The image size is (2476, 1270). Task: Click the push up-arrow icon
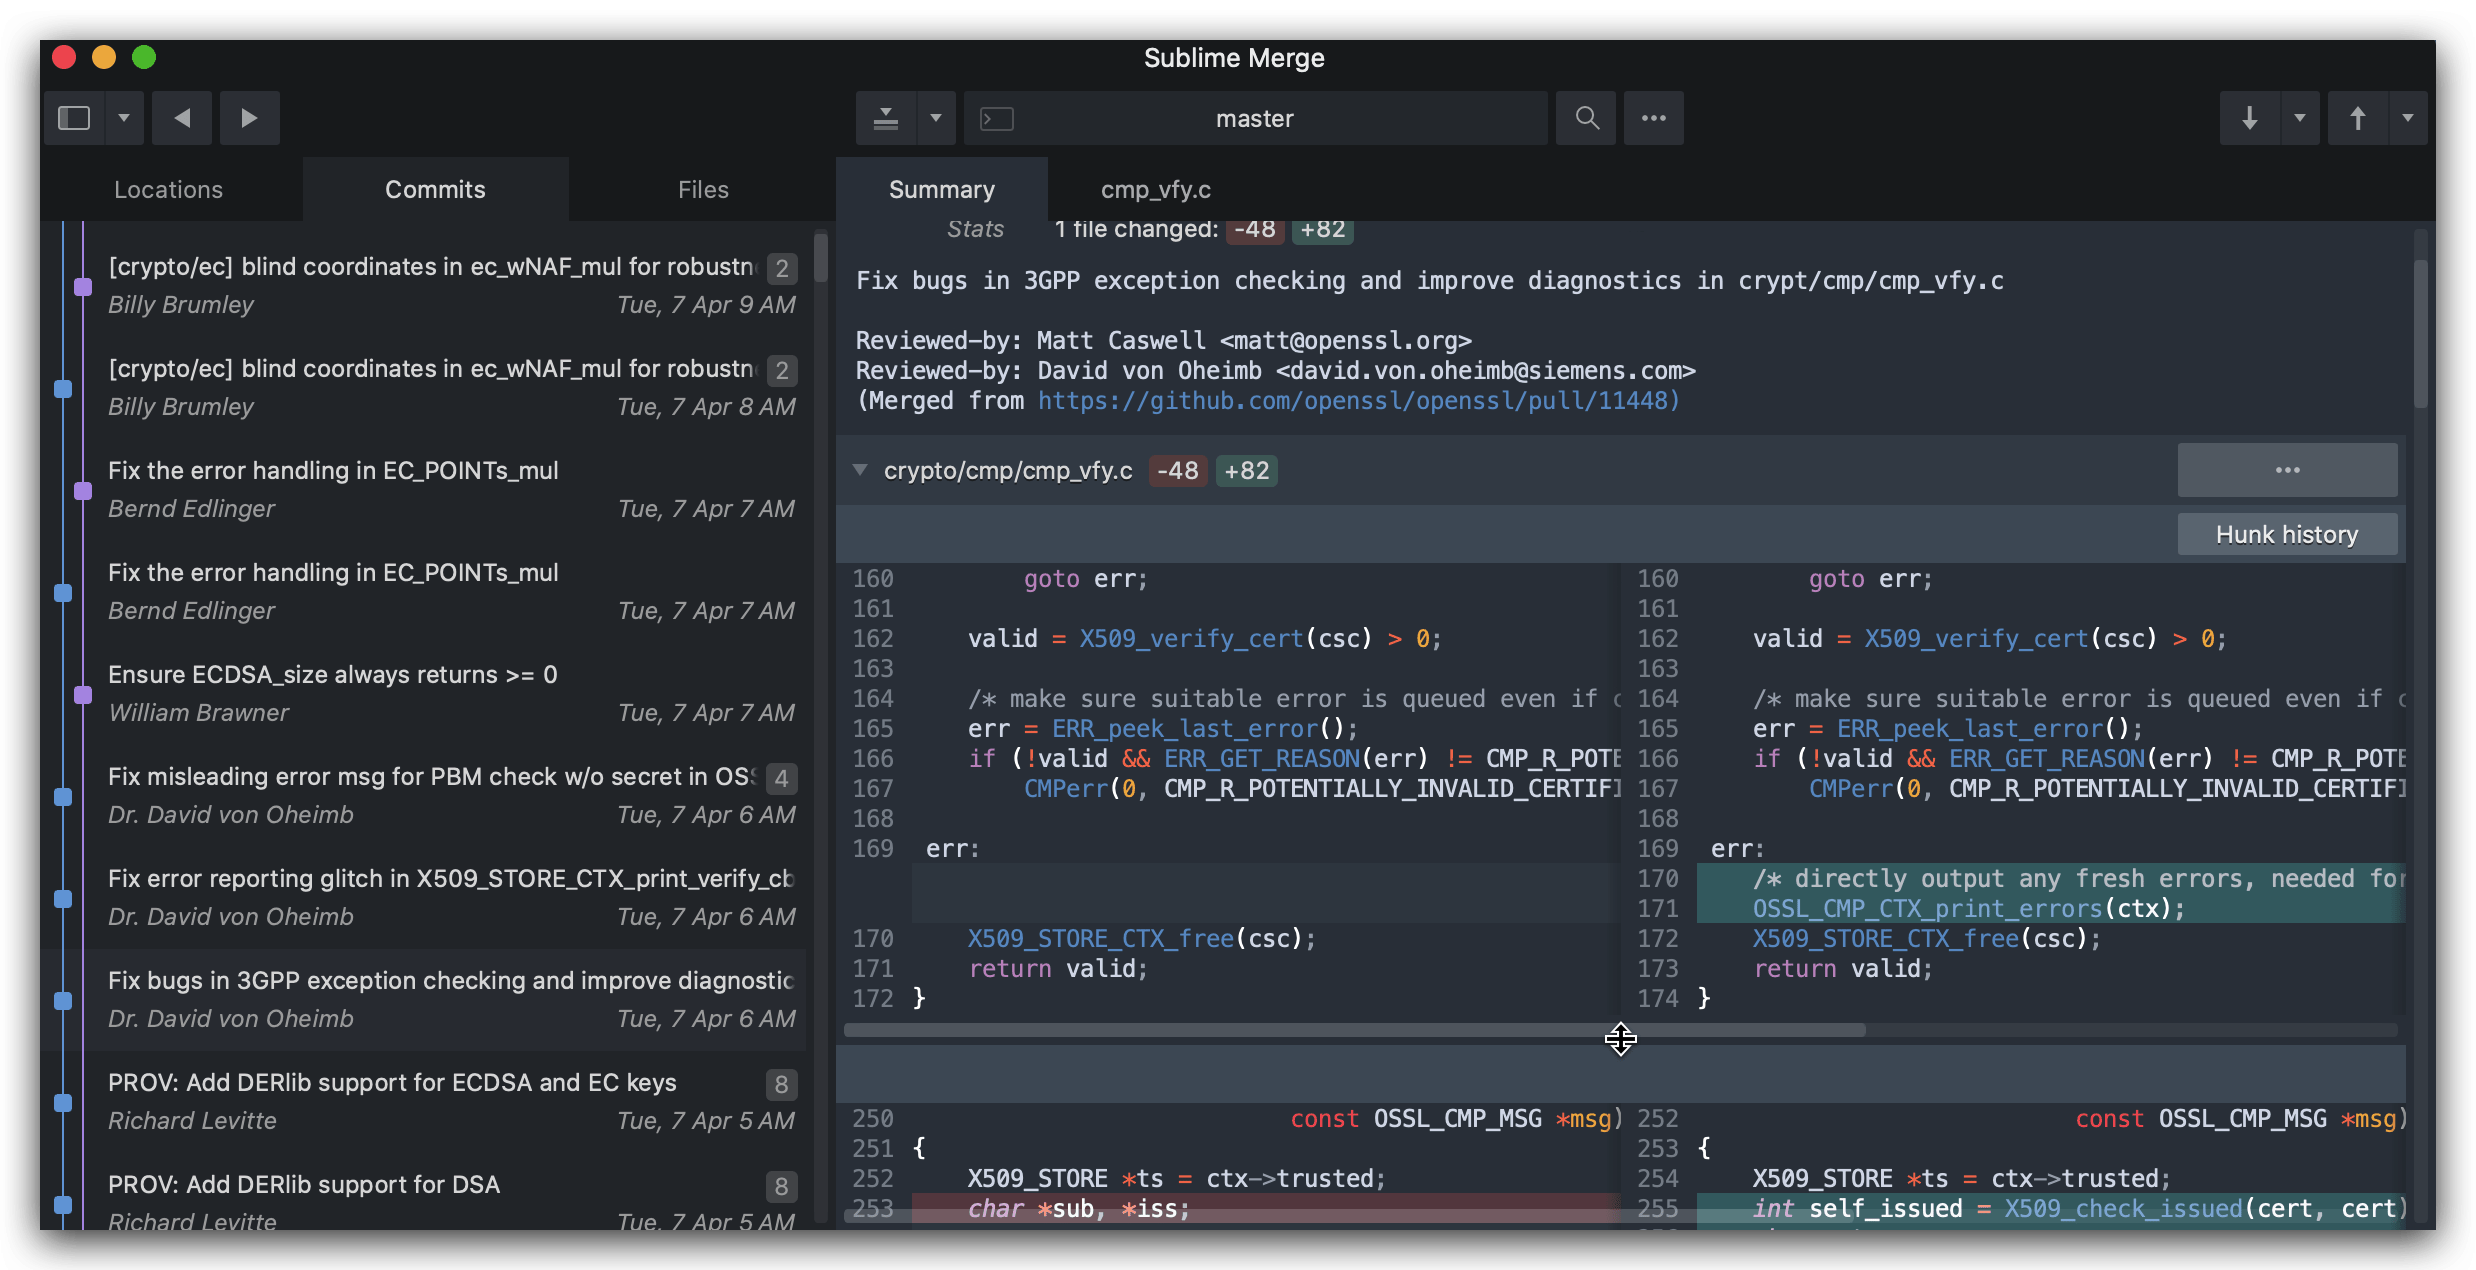coord(2357,118)
